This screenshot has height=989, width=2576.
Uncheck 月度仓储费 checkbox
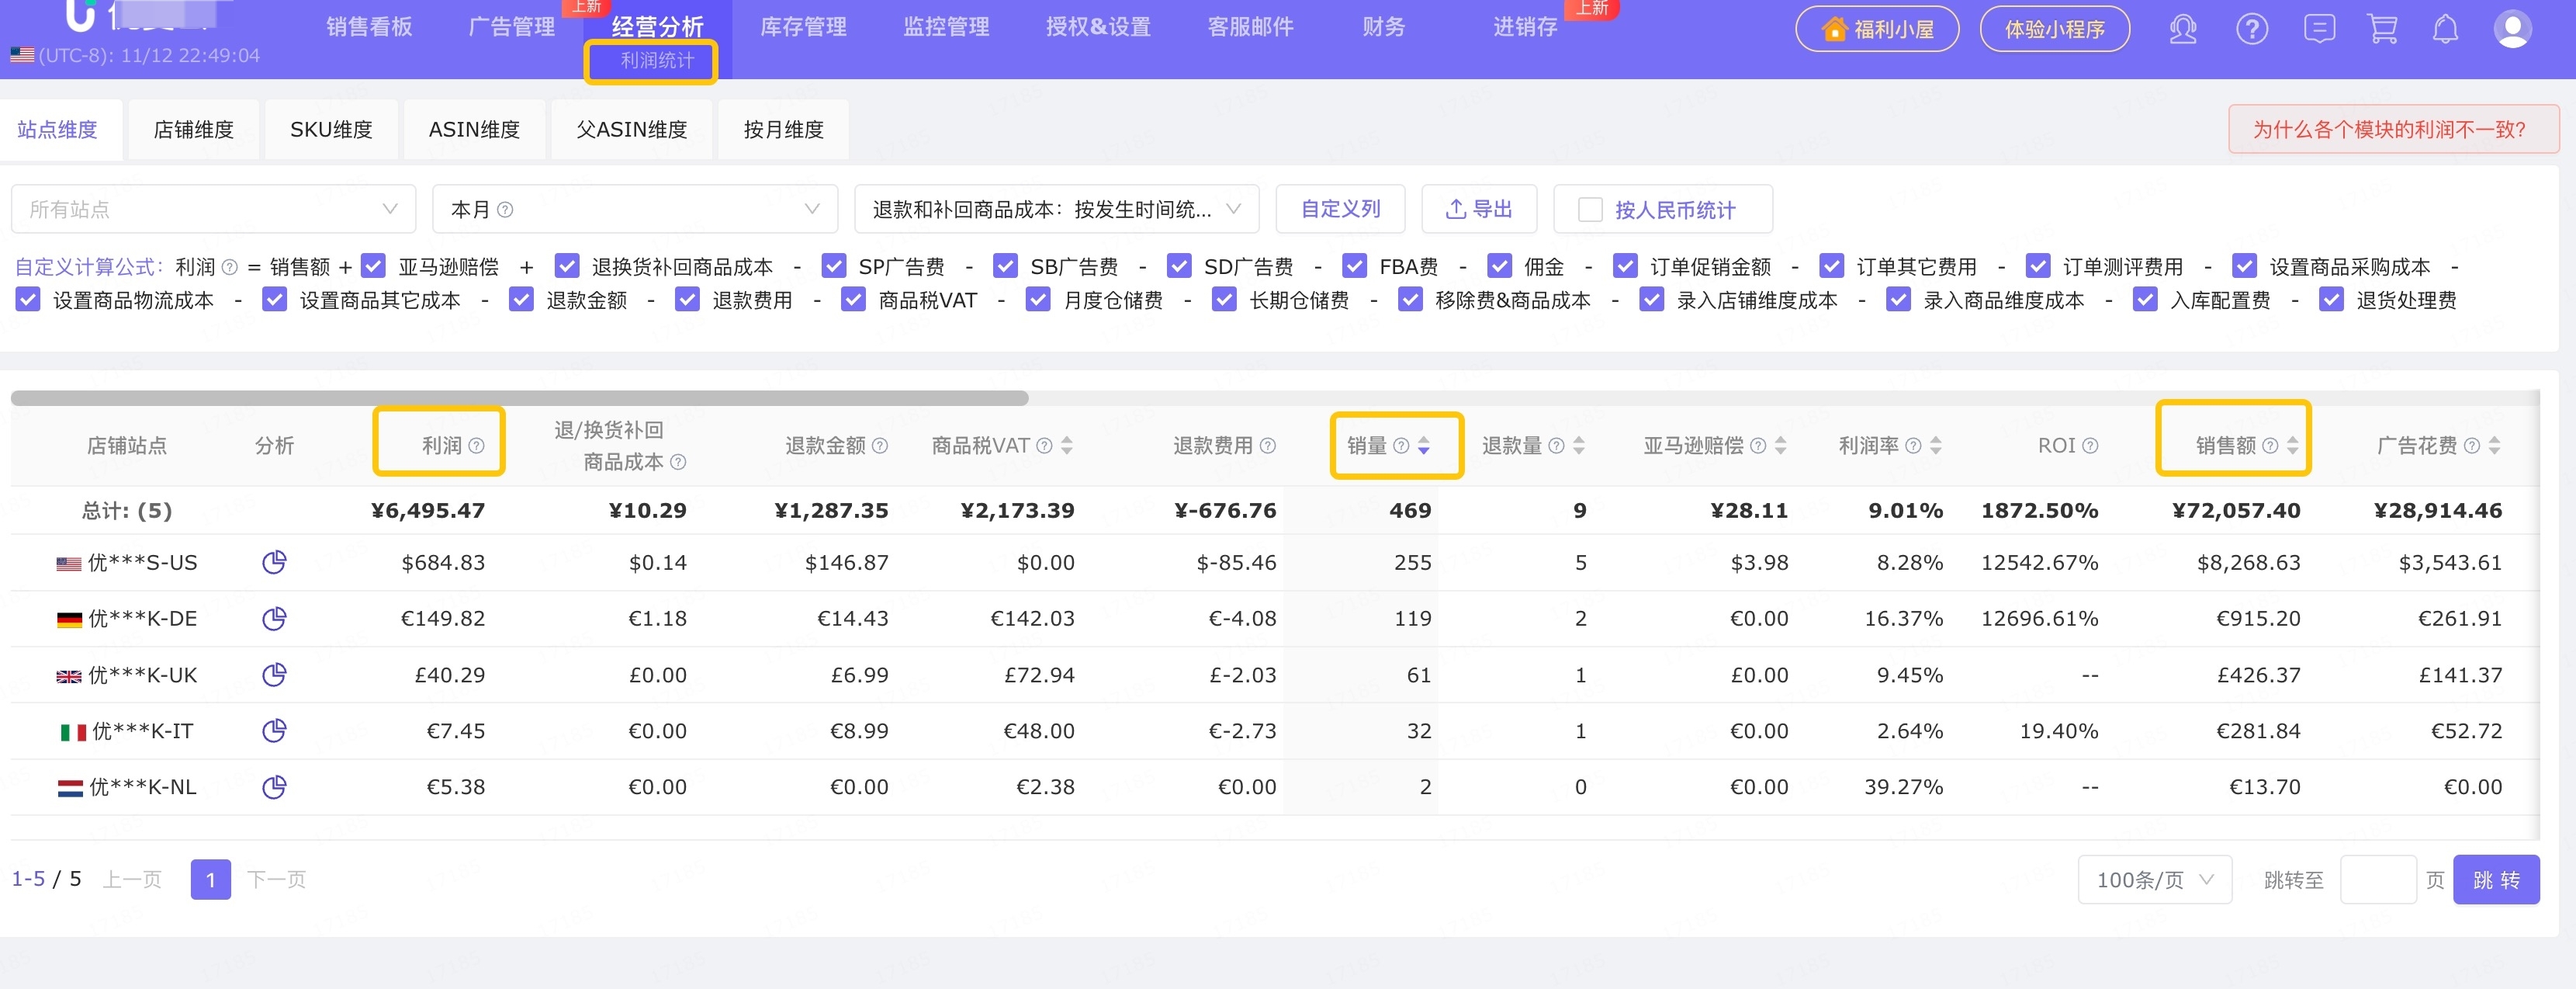[x=1038, y=300]
